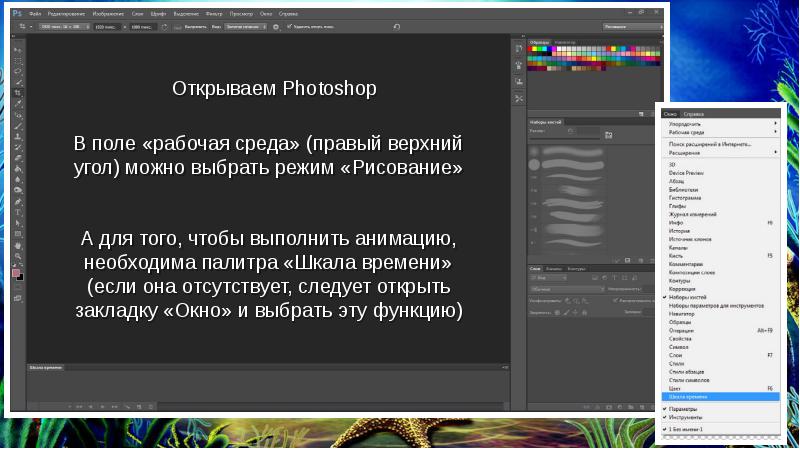Toggle filter for type layers (T)
The image size is (800, 449).
[x=614, y=278]
